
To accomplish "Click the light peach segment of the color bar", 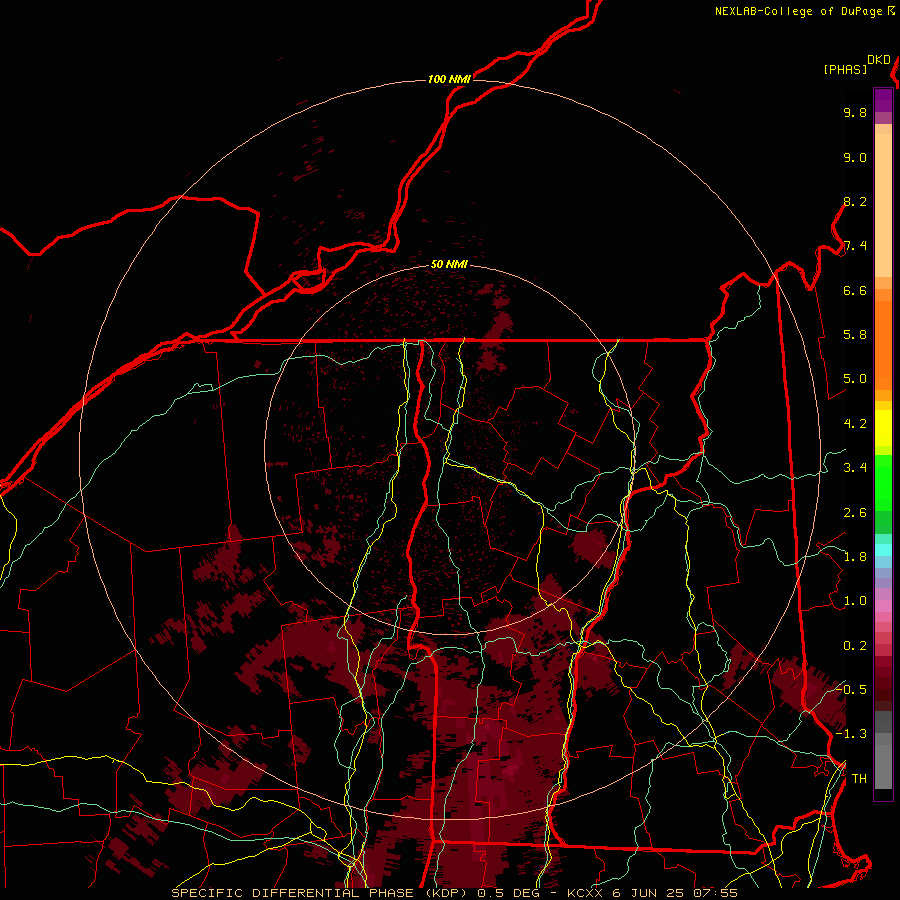I will 883,205.
